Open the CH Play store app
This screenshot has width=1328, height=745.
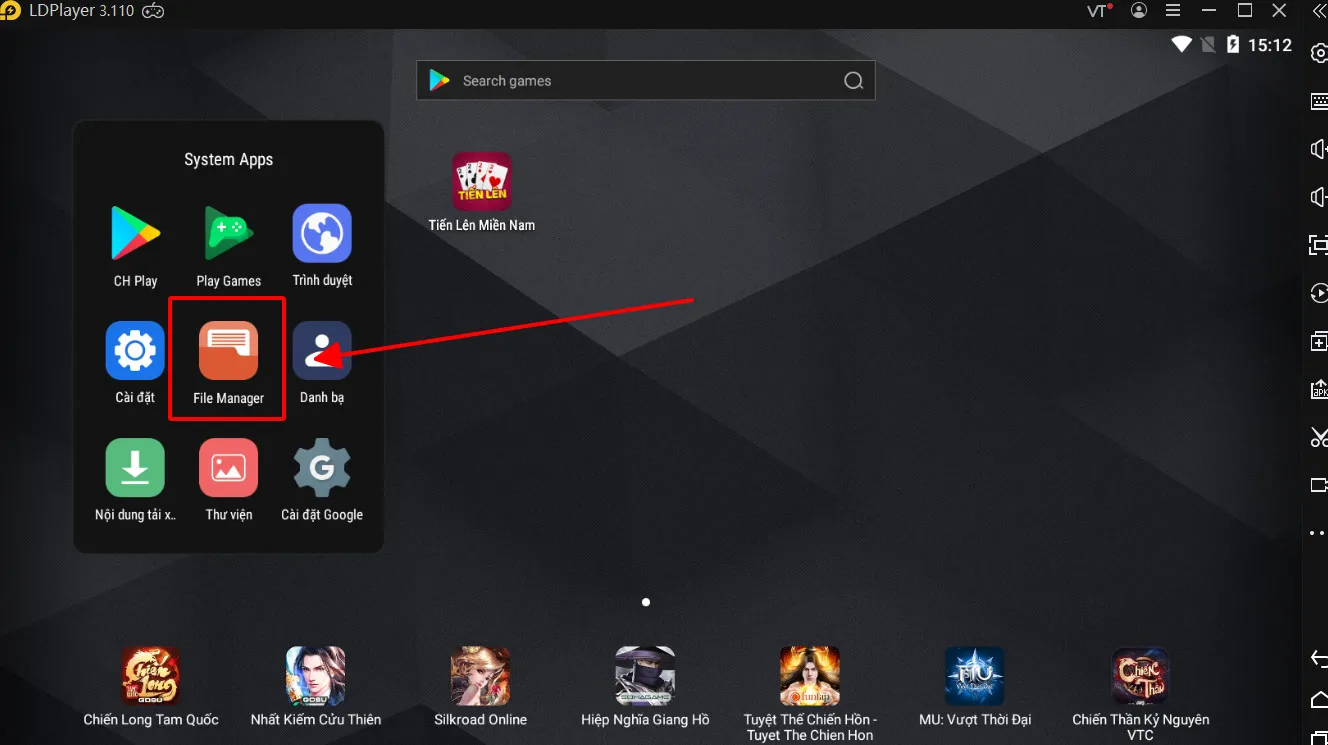[x=135, y=234]
